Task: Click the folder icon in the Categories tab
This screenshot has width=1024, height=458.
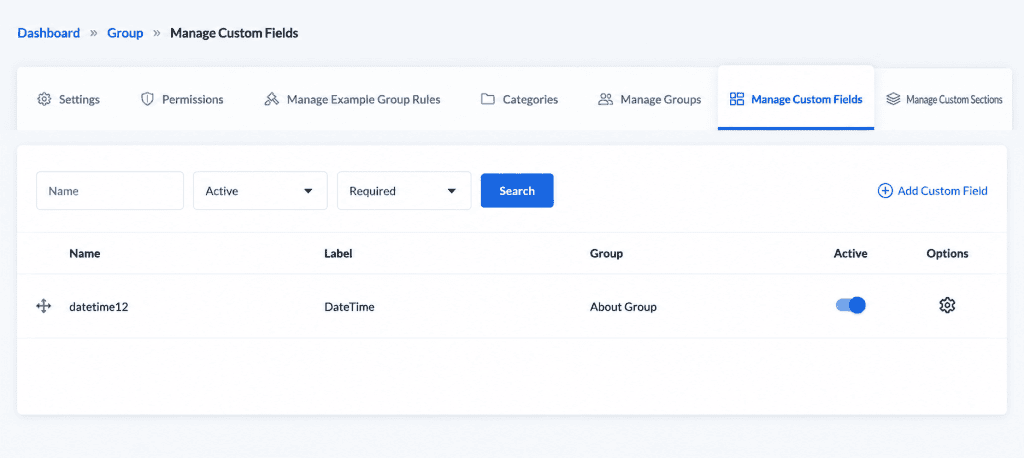Action: [x=488, y=99]
